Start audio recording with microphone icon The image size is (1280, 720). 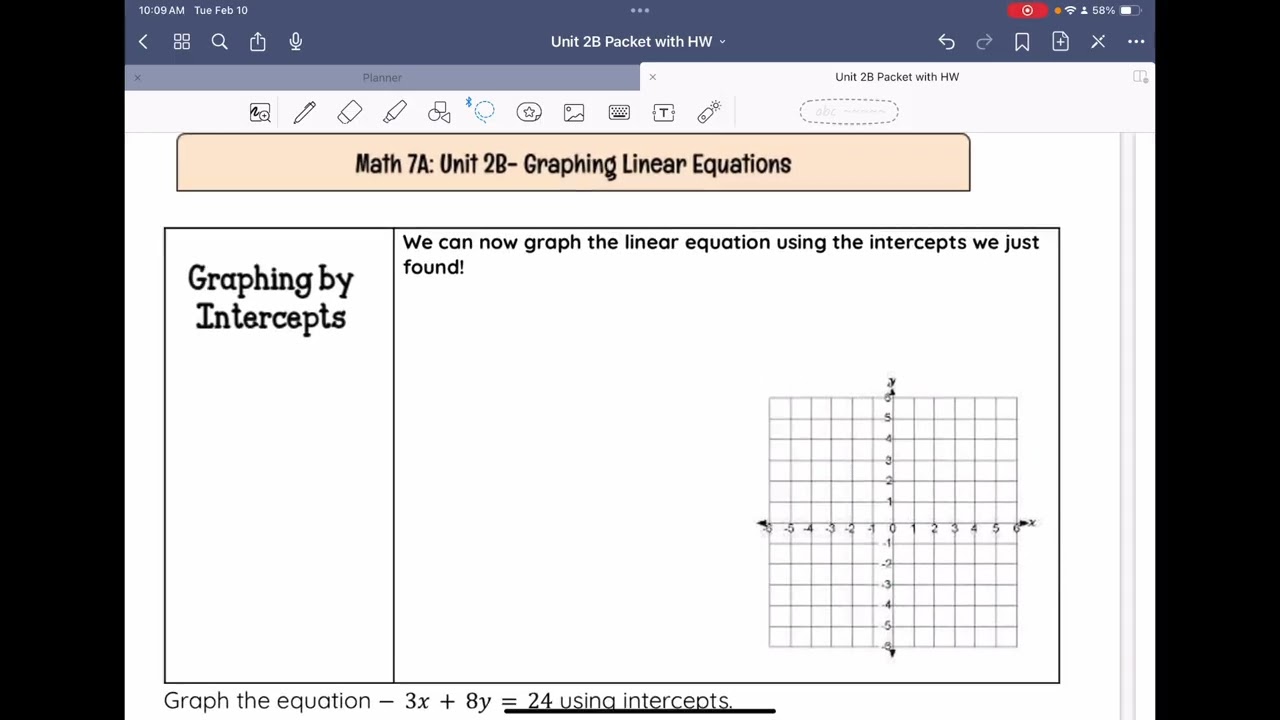click(x=296, y=42)
